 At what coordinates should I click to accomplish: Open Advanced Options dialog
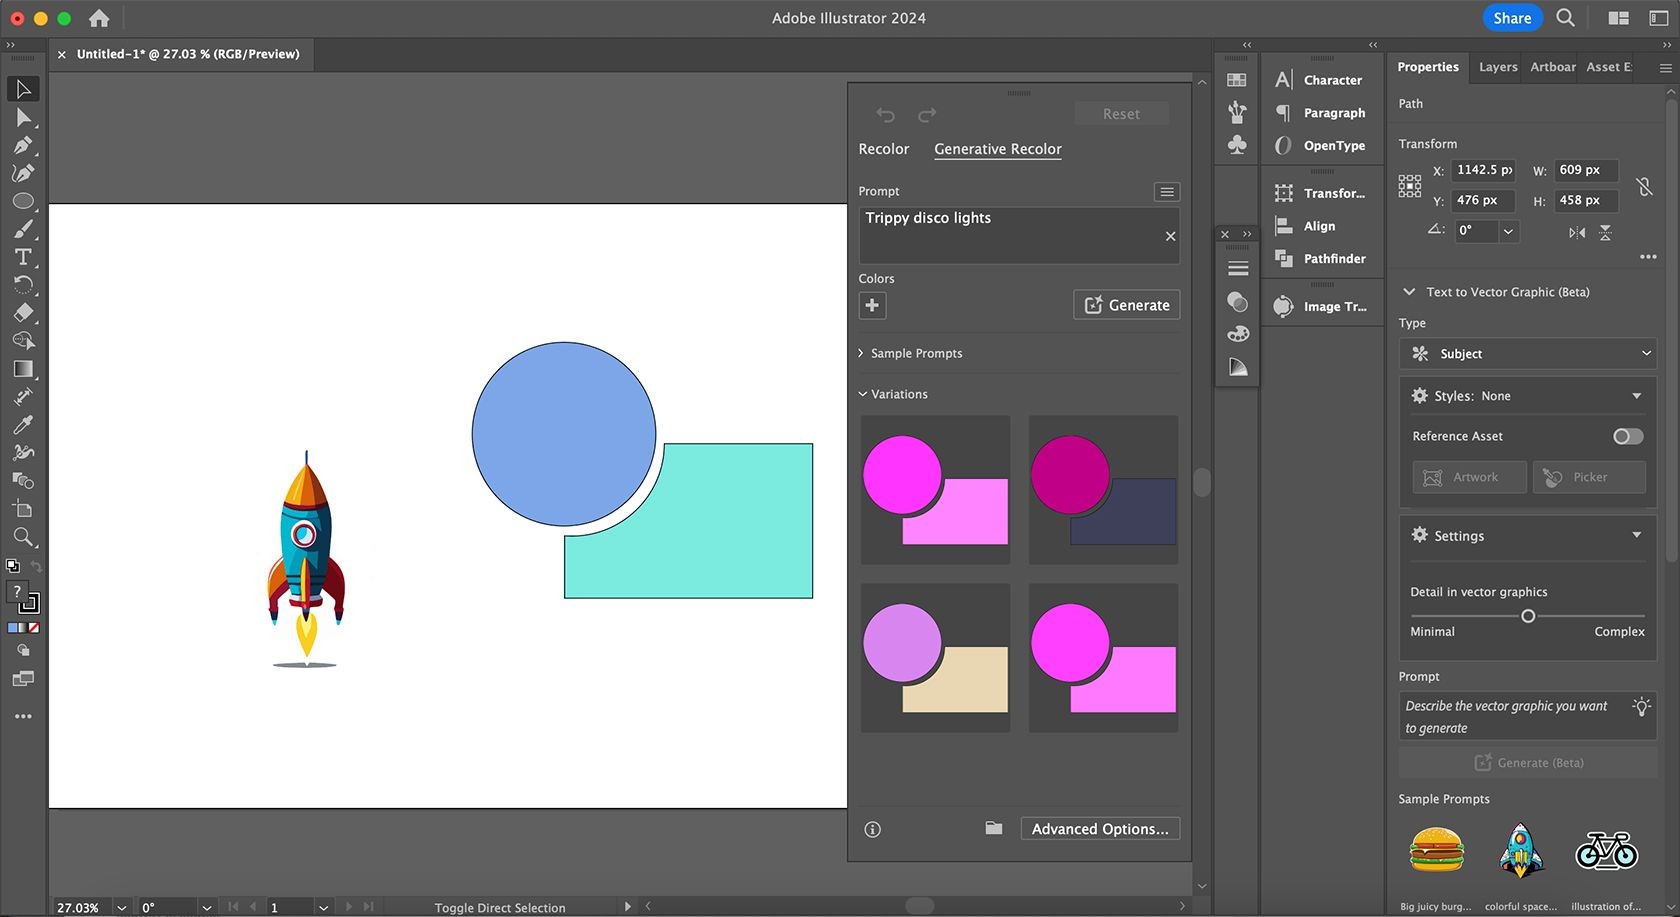point(1100,829)
